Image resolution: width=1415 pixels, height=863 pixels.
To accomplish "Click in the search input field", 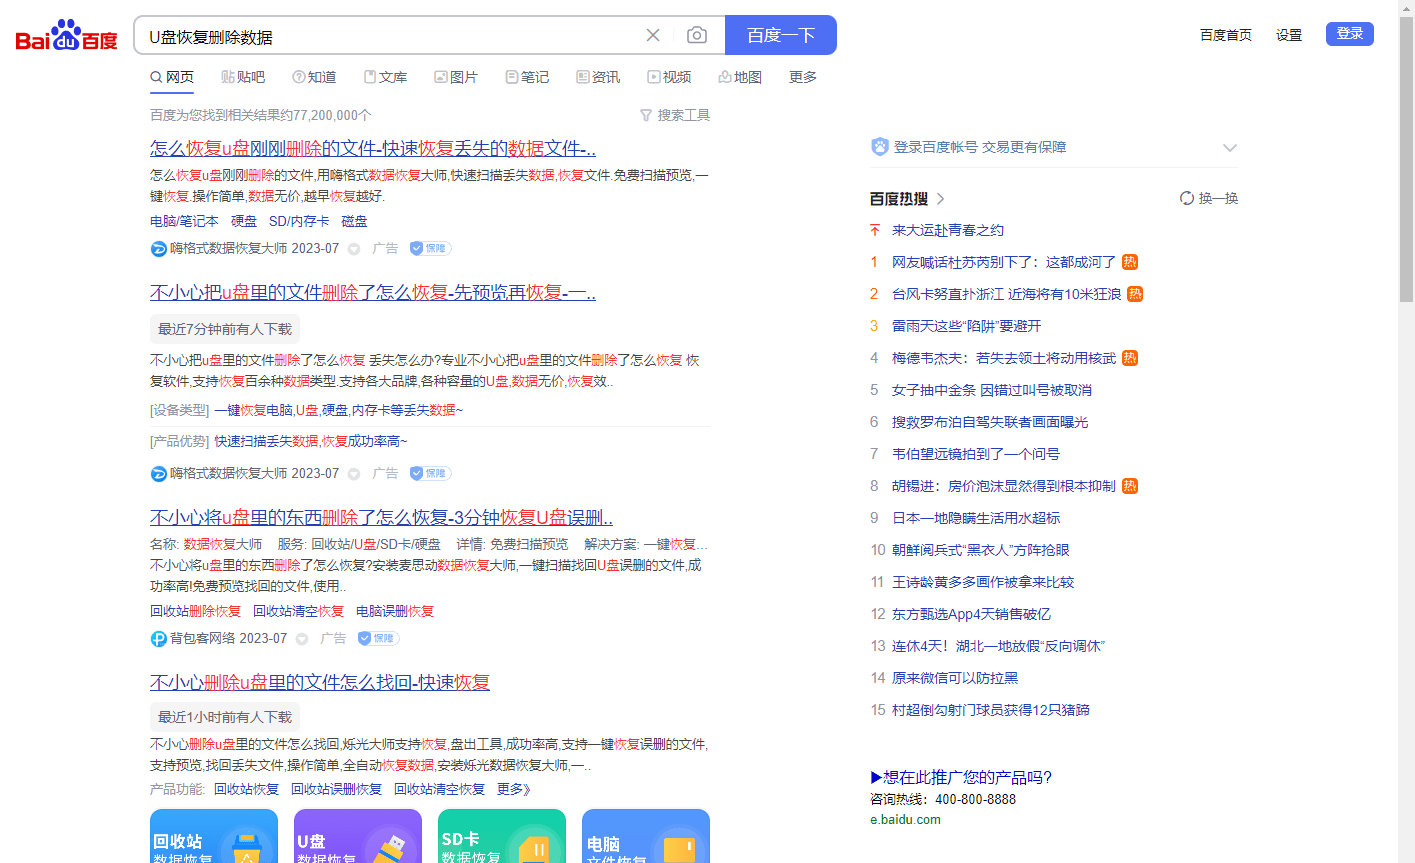I will coord(390,37).
